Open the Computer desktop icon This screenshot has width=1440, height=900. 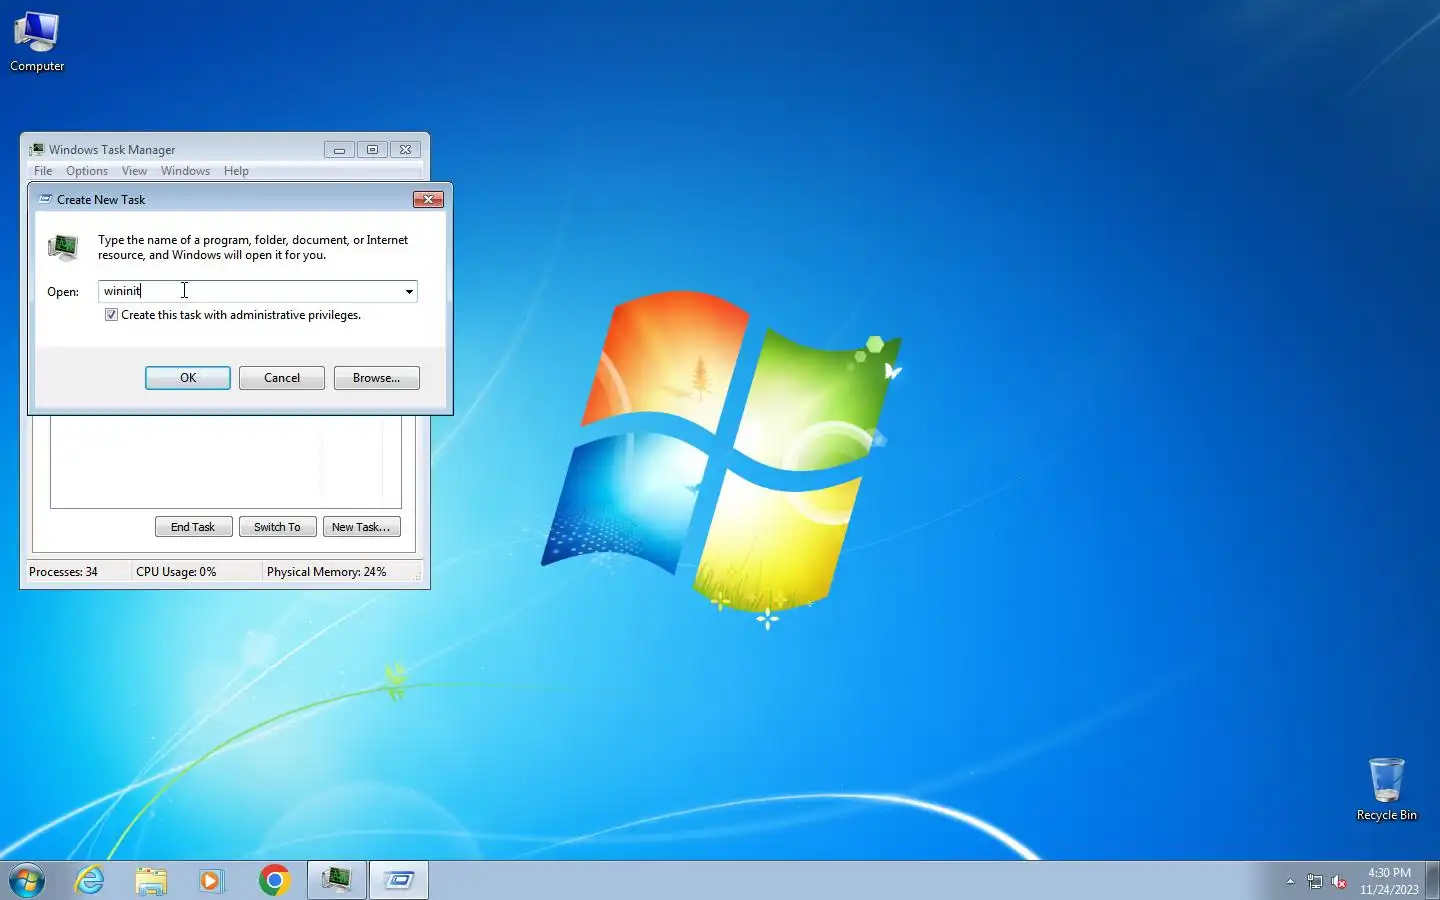click(x=37, y=42)
